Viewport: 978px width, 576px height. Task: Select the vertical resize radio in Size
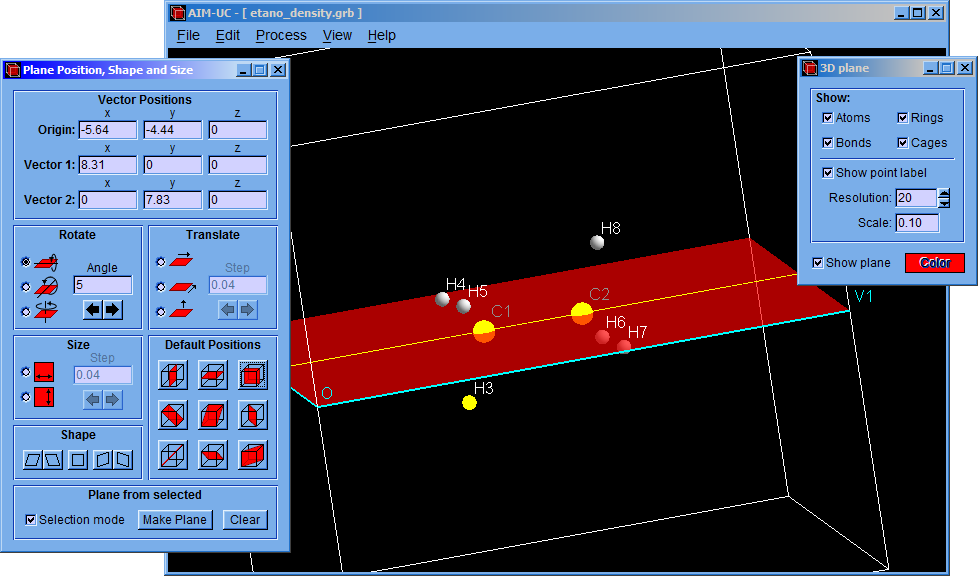click(26, 397)
